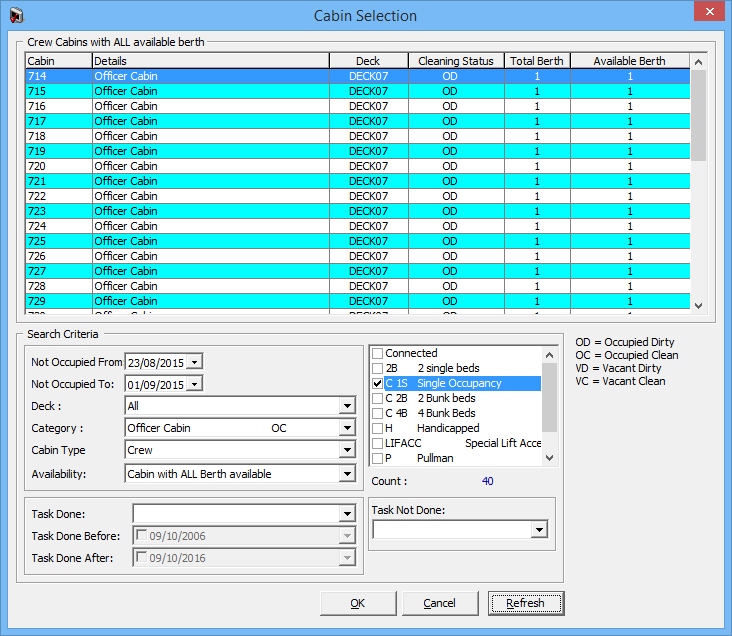Toggle Task Done Before date checkbox
Screen dimensions: 732x636
(141, 535)
